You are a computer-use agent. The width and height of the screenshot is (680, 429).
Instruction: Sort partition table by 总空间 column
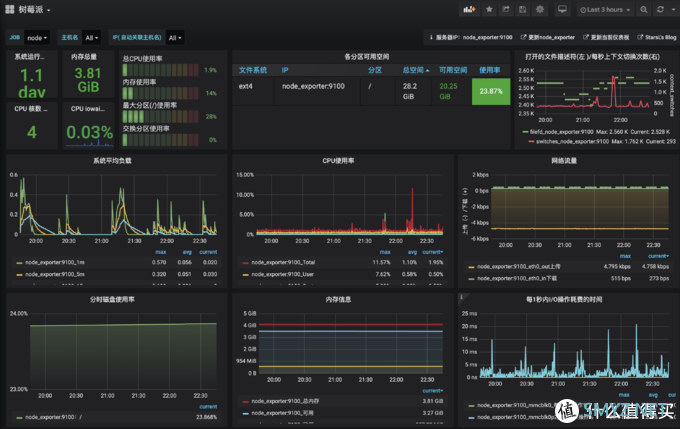pyautogui.click(x=415, y=70)
